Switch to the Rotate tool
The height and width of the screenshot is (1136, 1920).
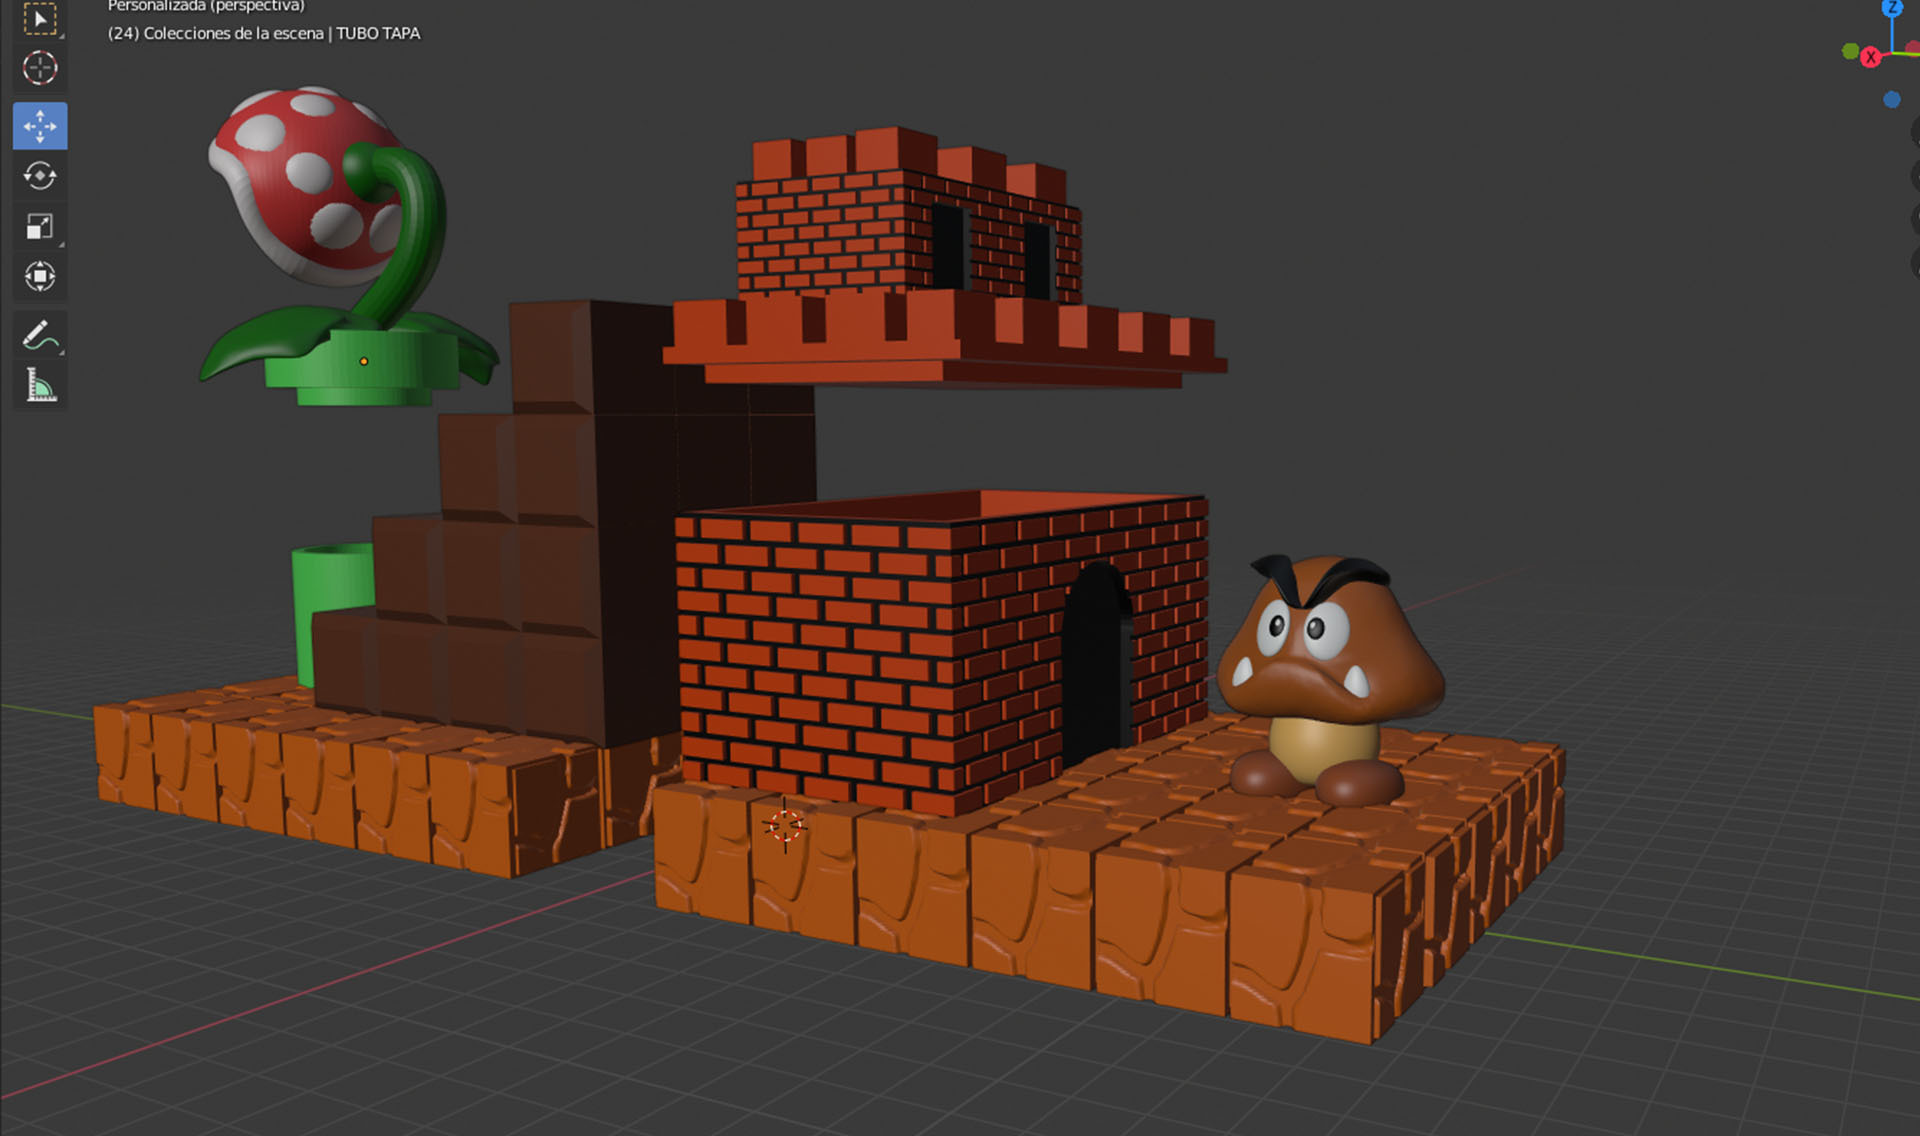click(x=40, y=176)
